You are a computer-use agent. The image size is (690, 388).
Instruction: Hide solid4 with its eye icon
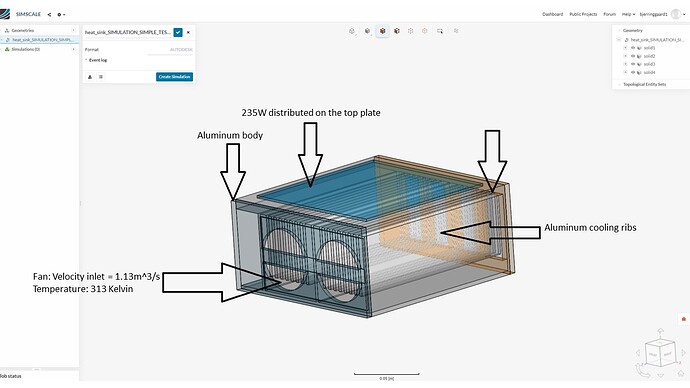pos(633,72)
